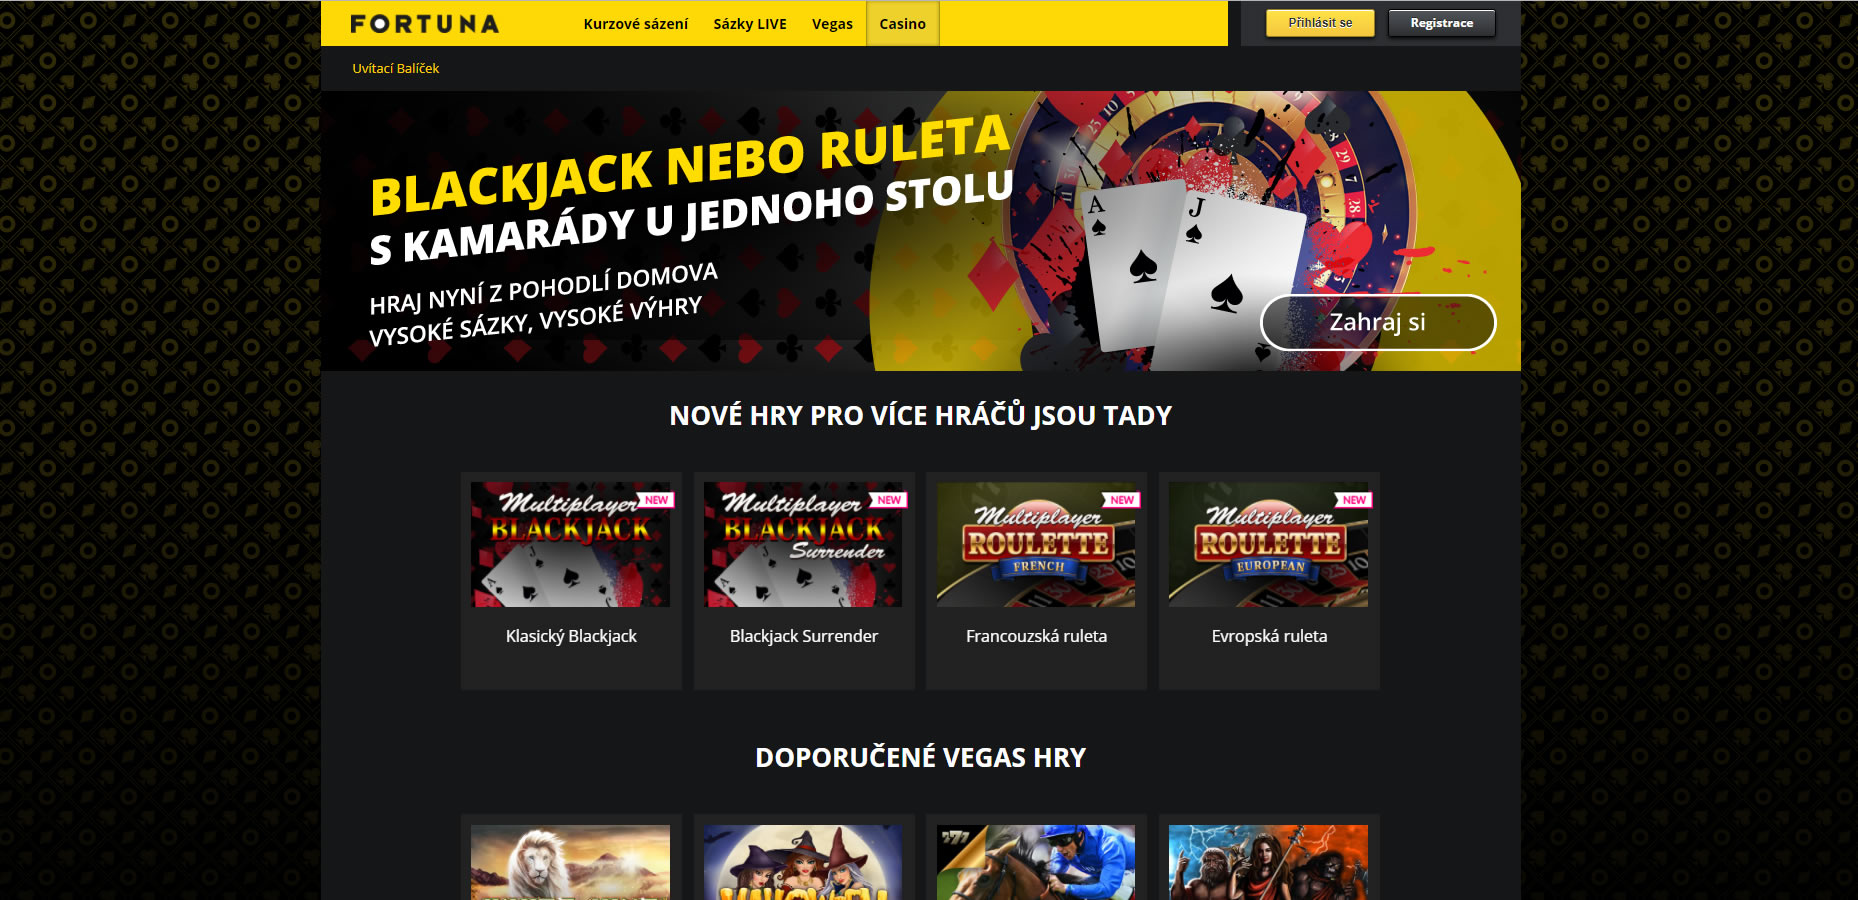This screenshot has width=1858, height=900.
Task: Click Přihlásit se login button
Action: tap(1320, 23)
